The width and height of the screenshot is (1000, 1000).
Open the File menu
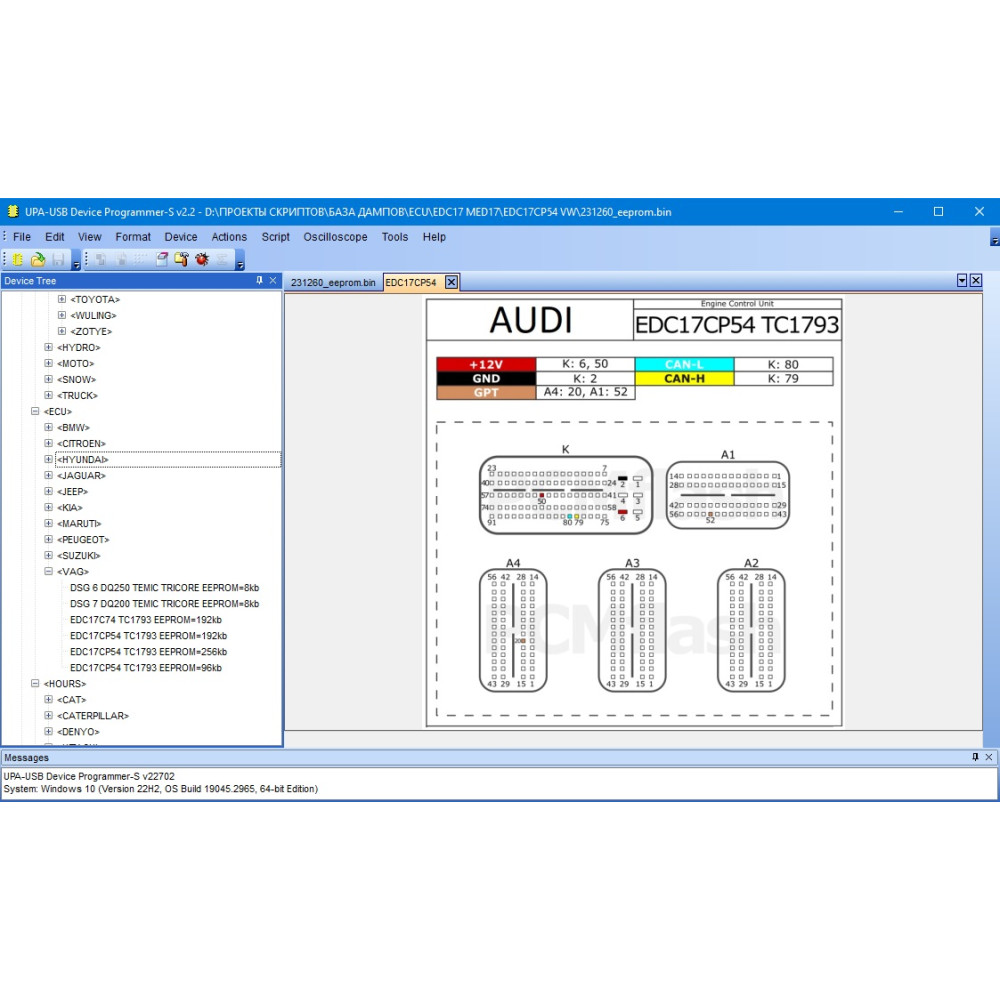(22, 237)
